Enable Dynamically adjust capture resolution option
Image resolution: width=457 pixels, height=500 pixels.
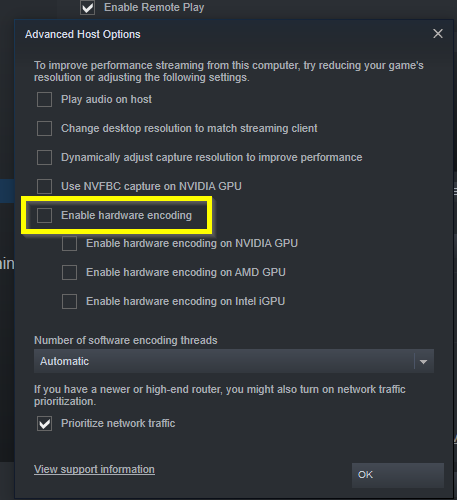(44, 157)
